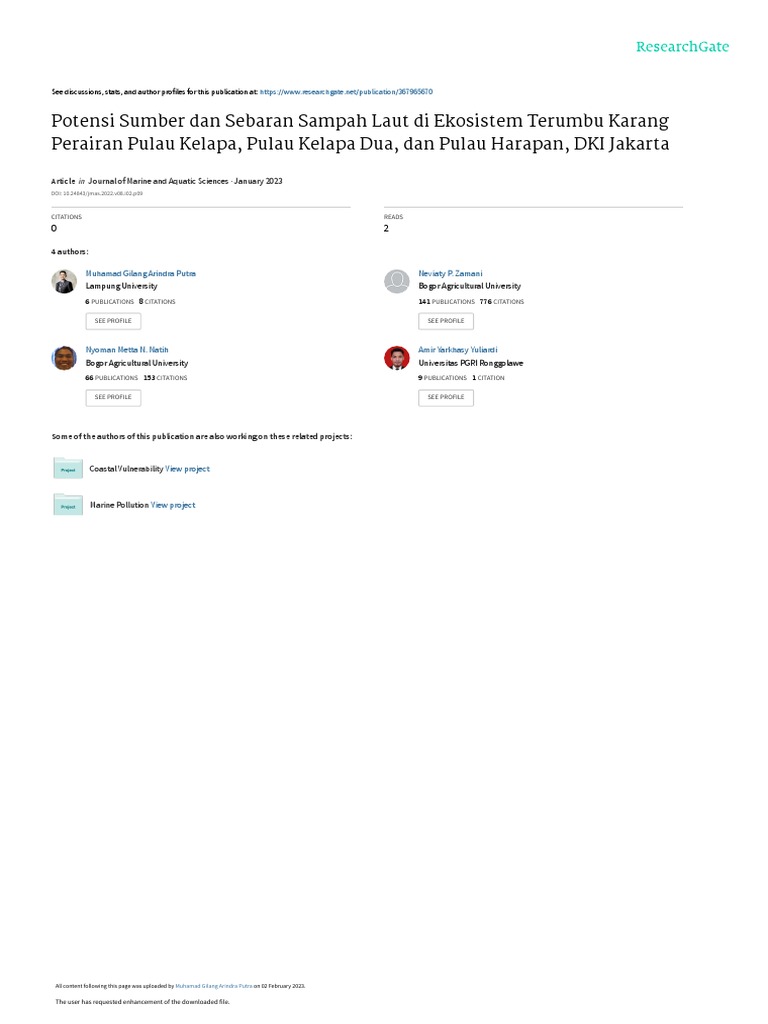This screenshot has height=1024, width=768.
Task: Click the Coastal Vulnerability project folder icon
Action: [x=68, y=468]
